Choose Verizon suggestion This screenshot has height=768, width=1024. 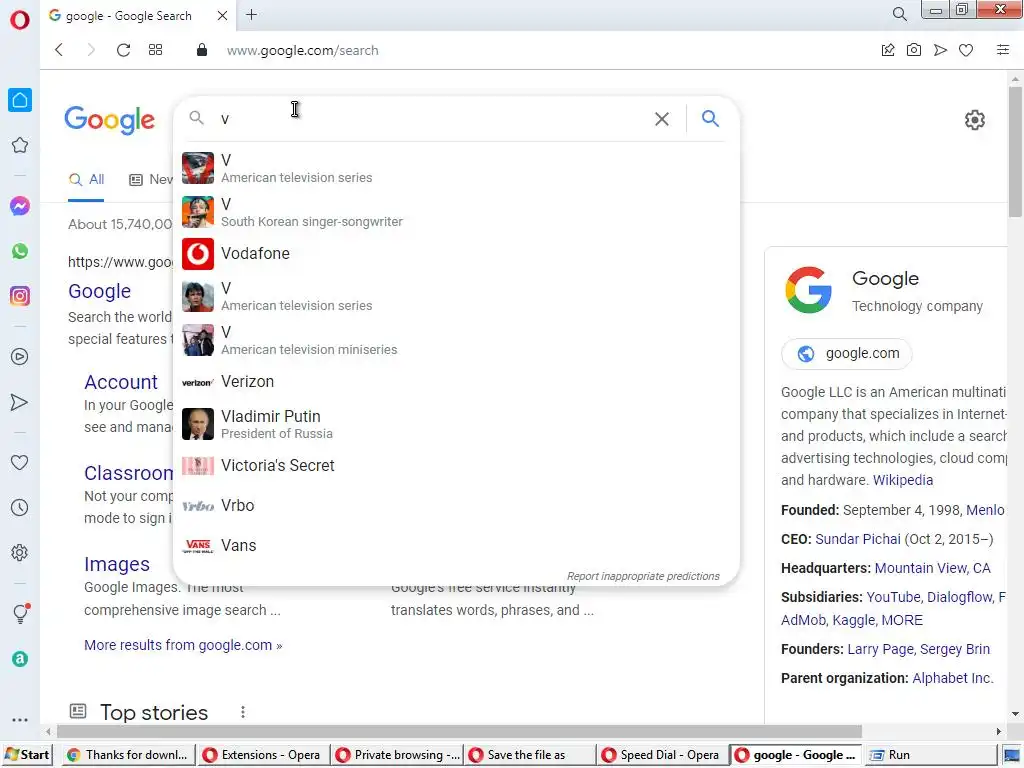(455, 382)
